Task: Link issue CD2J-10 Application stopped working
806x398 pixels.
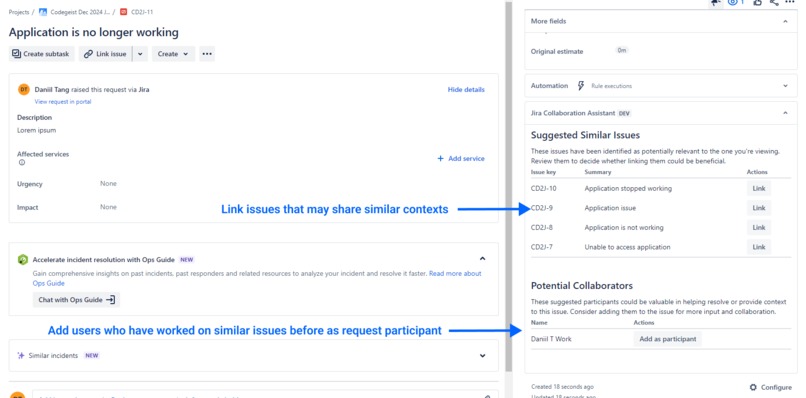Action: click(759, 188)
